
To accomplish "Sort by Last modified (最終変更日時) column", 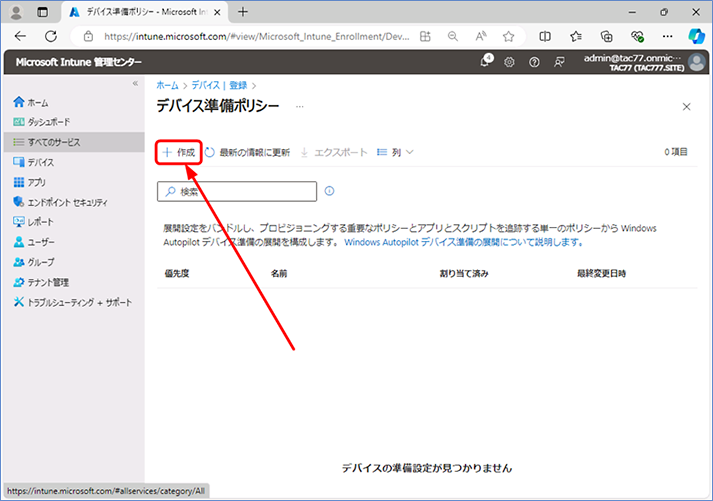I will pos(602,274).
